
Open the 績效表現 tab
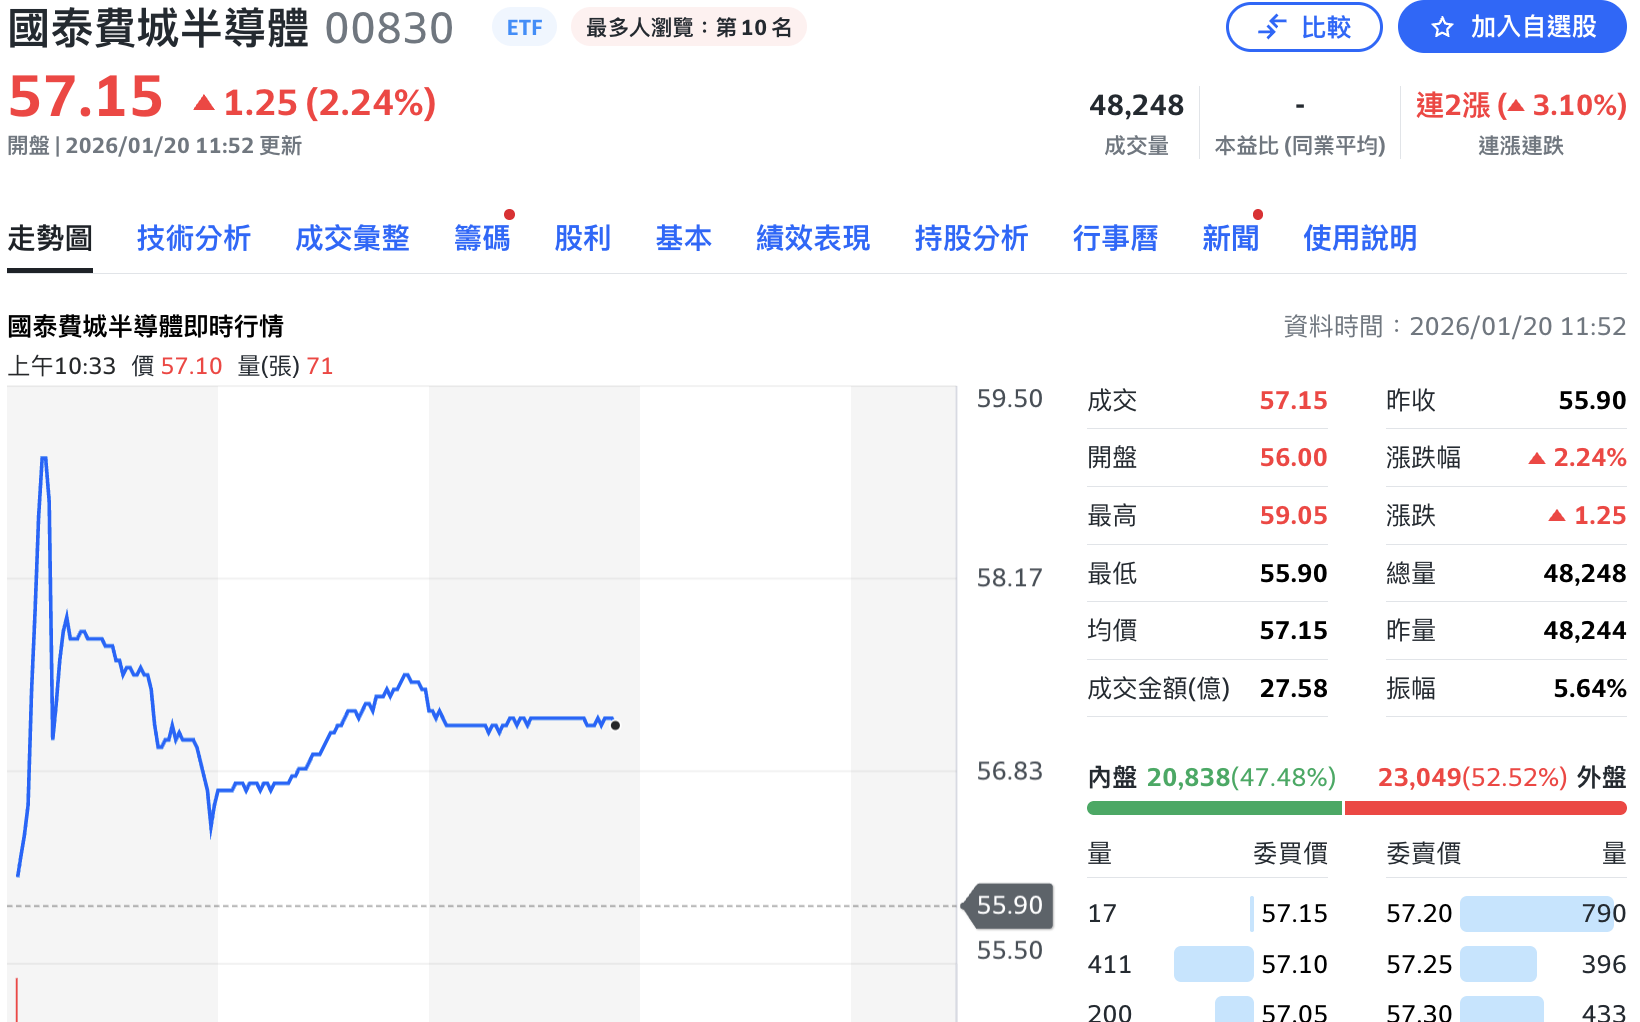click(812, 239)
